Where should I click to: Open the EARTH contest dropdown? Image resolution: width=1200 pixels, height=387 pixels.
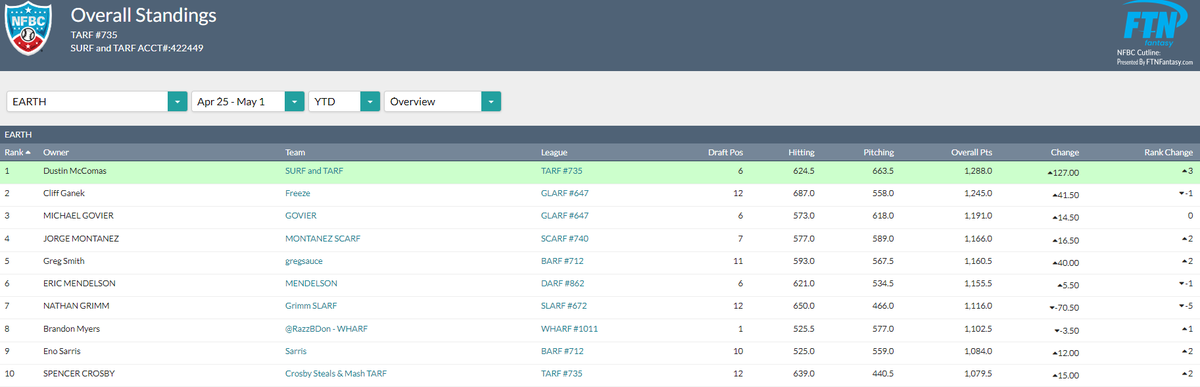tap(96, 102)
